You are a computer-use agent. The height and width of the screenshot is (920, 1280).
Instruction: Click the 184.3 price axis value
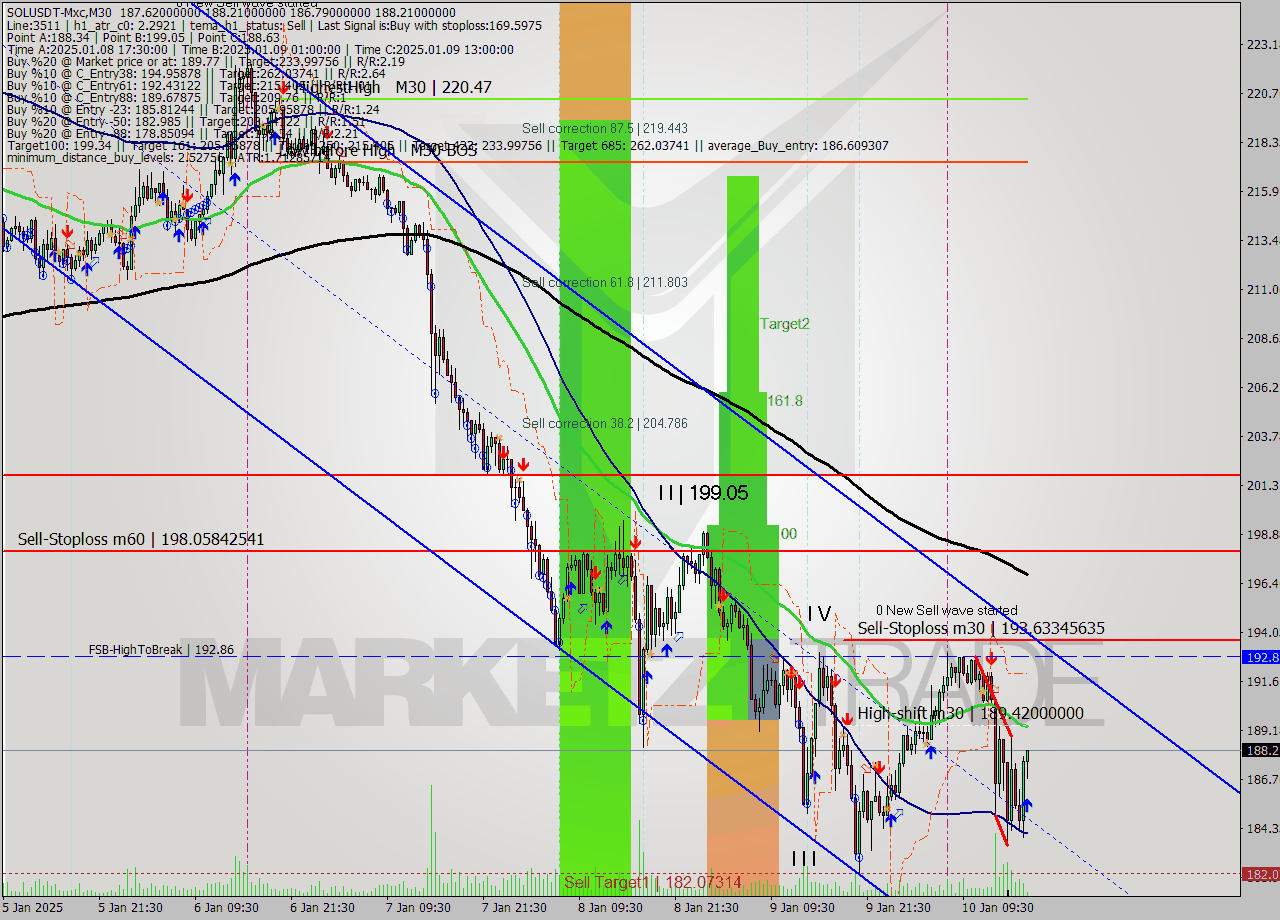coord(1261,828)
